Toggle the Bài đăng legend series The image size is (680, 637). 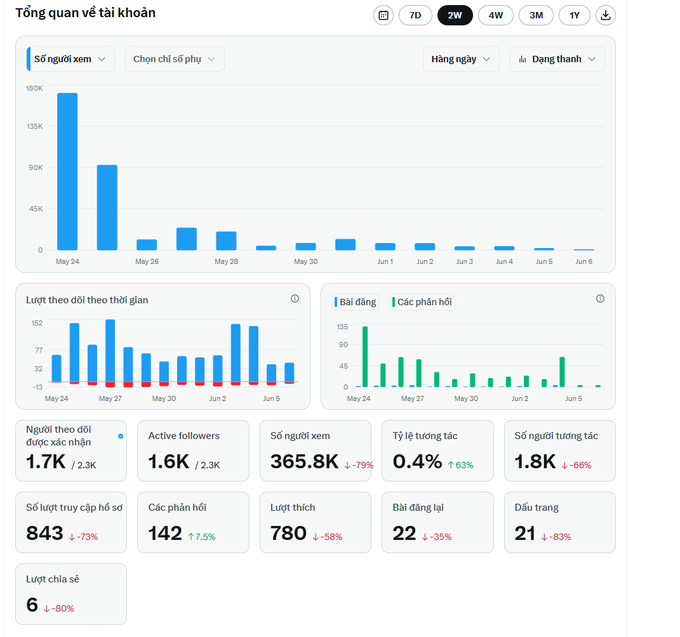tap(355, 302)
